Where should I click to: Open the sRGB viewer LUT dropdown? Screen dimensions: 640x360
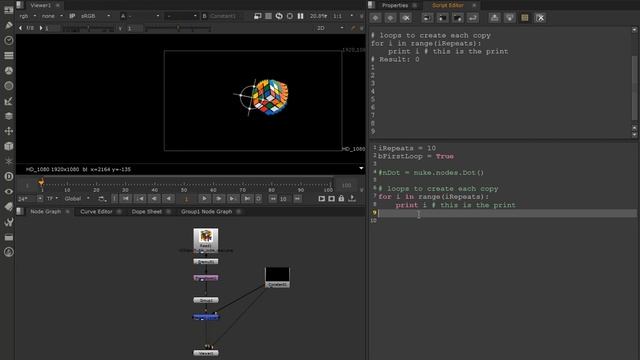[96, 16]
